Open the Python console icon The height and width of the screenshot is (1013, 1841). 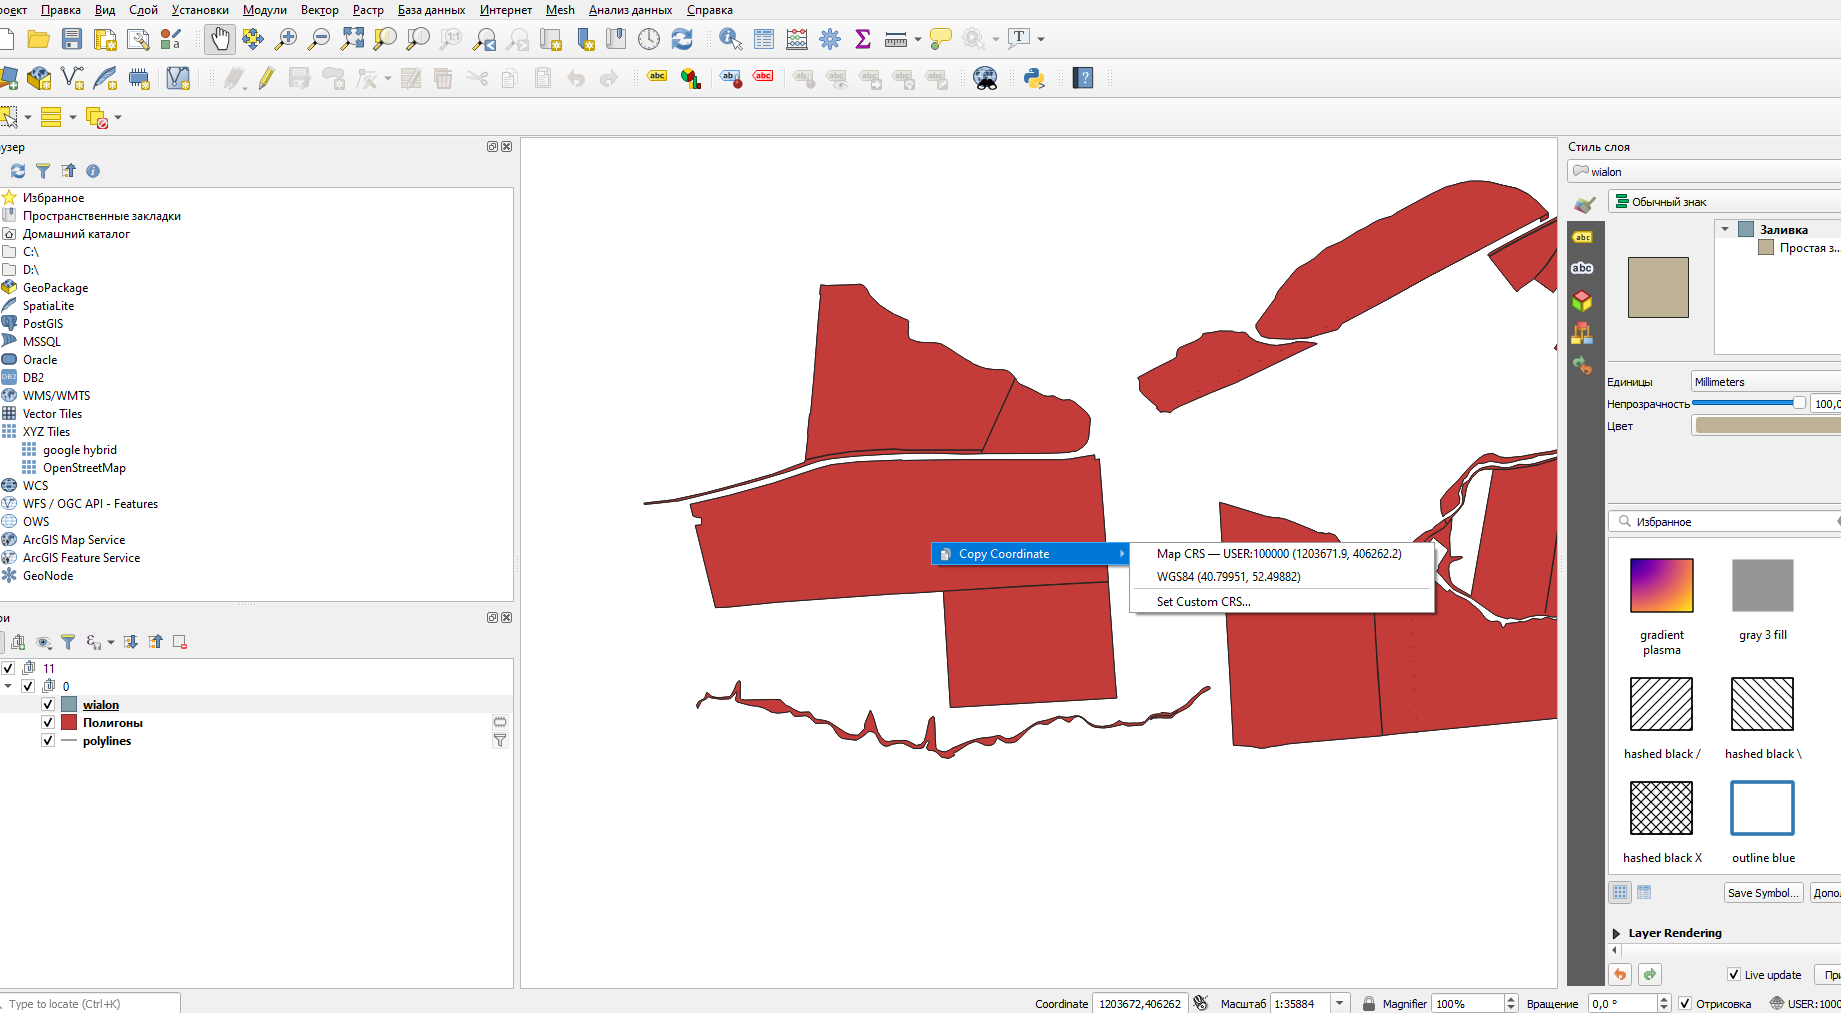[1034, 78]
